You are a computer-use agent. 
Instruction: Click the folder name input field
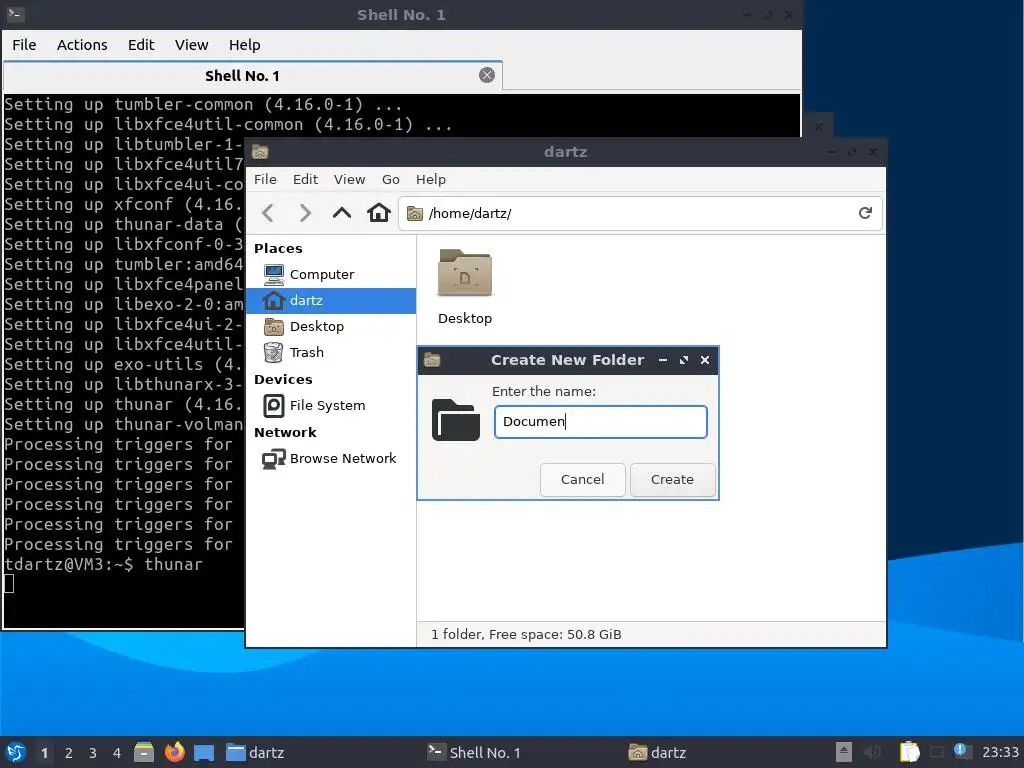601,421
